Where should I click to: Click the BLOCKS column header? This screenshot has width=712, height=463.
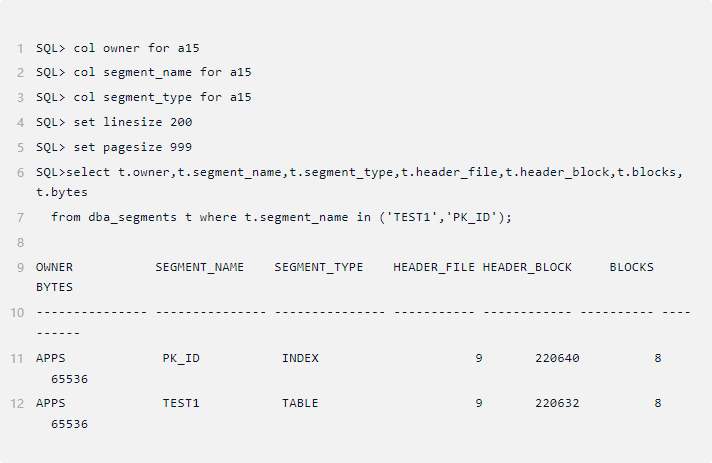coord(631,267)
